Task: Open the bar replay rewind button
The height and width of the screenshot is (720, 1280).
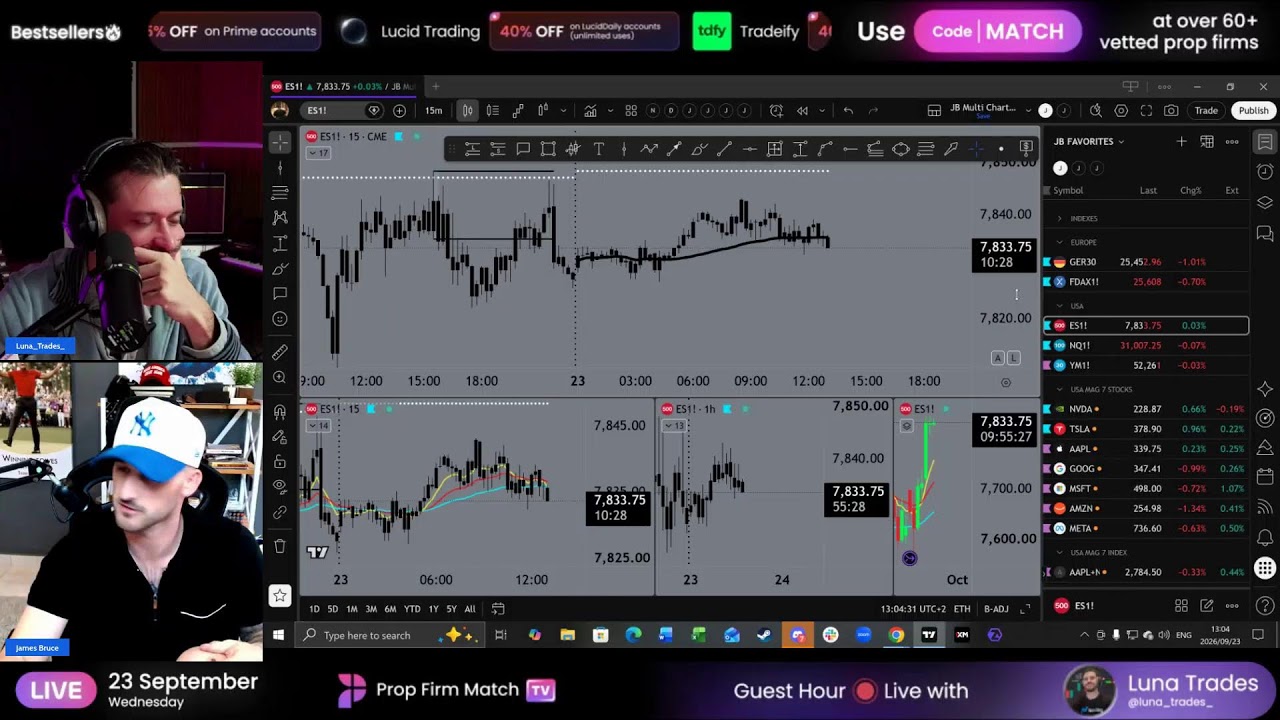Action: point(802,110)
